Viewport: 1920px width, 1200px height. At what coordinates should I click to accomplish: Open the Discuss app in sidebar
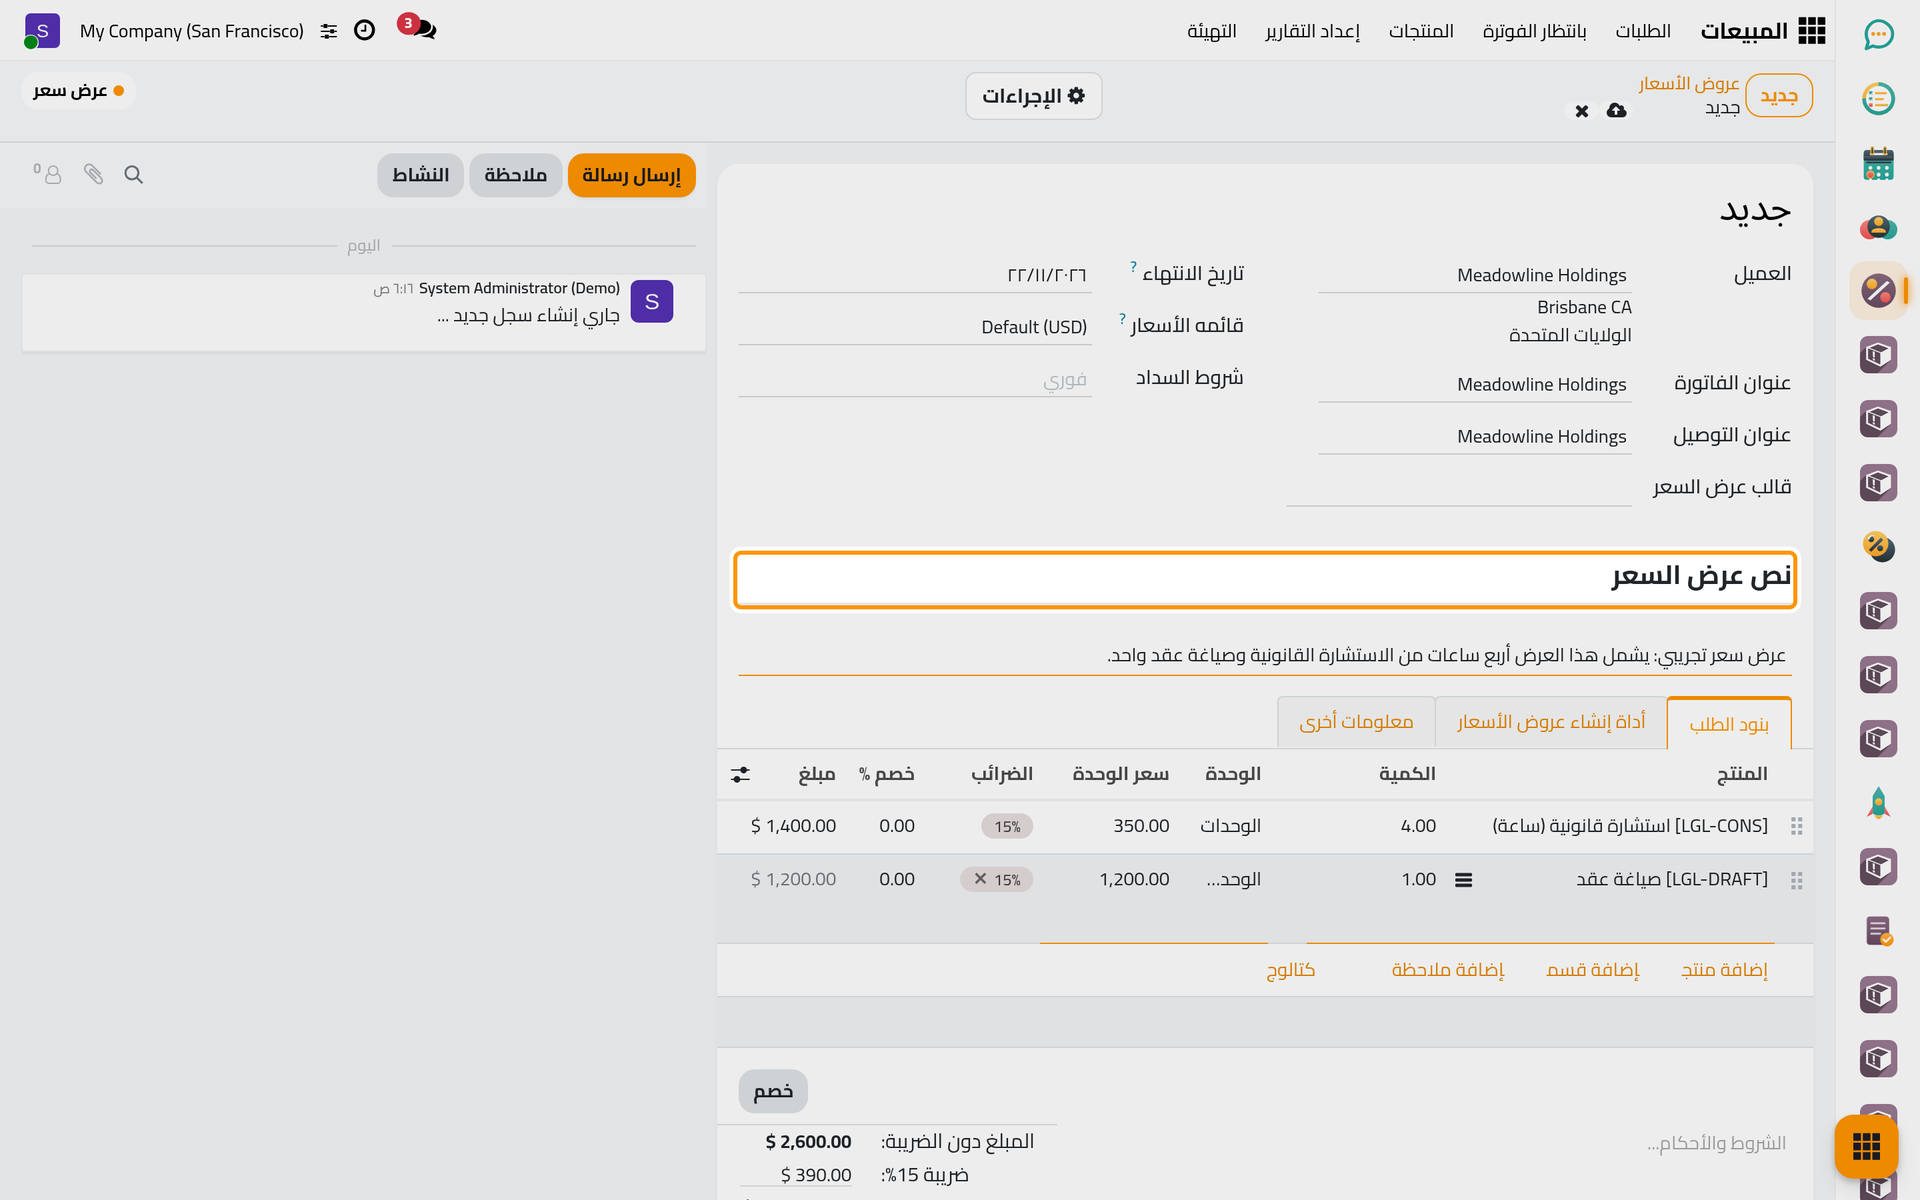1878,35
